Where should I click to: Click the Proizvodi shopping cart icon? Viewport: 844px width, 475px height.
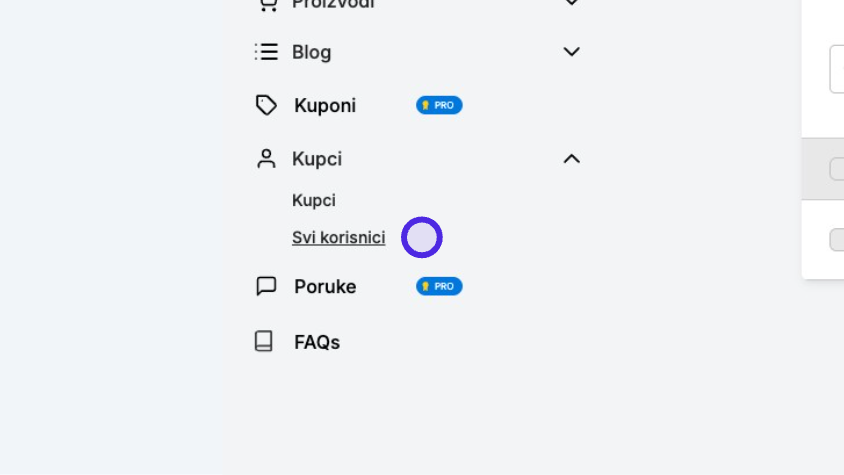pos(268,5)
